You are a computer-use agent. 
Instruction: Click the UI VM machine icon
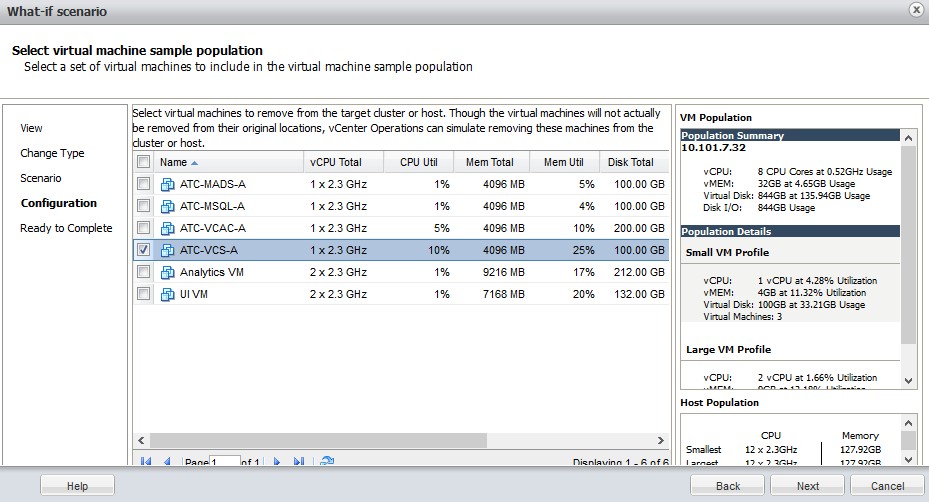click(168, 294)
